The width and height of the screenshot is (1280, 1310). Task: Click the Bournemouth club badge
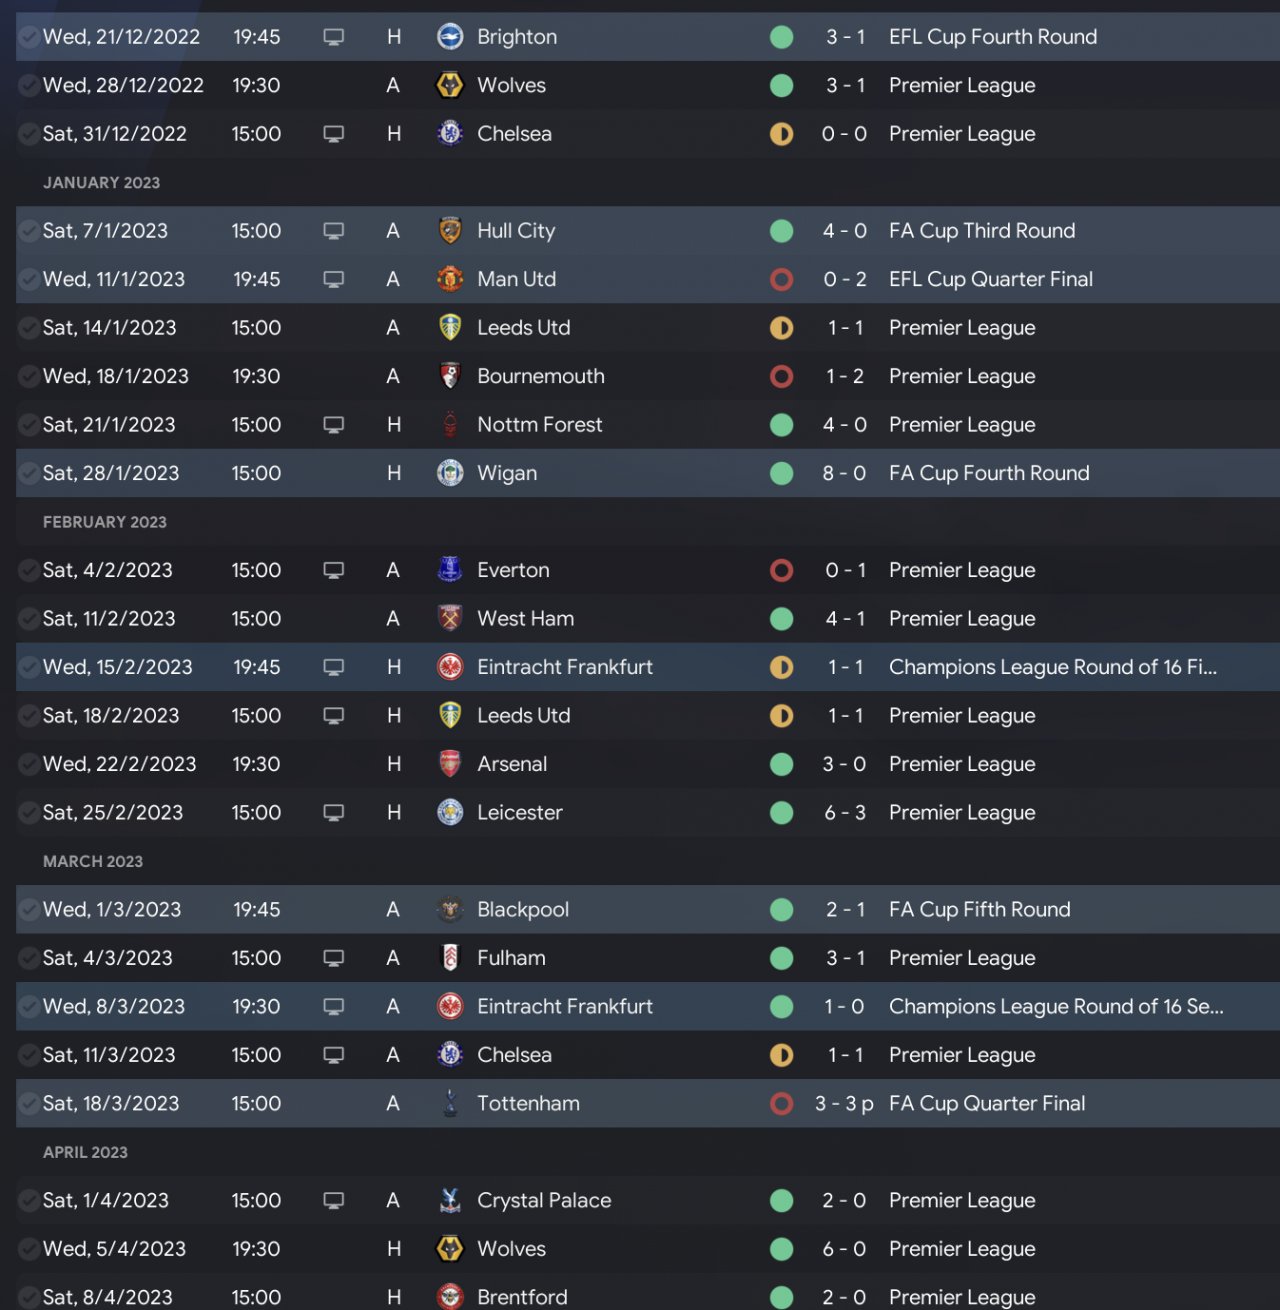point(450,376)
